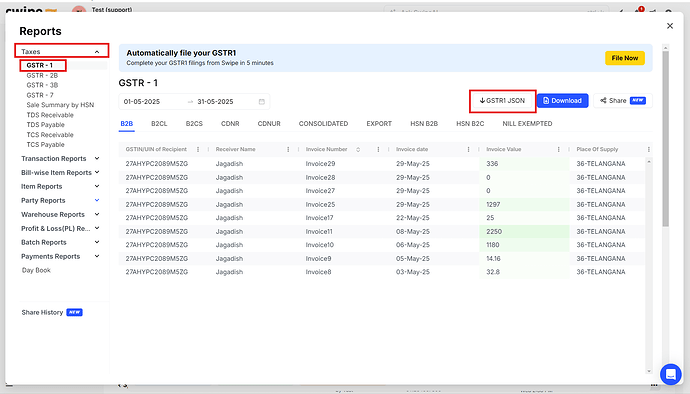Open the calendar icon in the date range
This screenshot has width=690, height=394.
[261, 102]
